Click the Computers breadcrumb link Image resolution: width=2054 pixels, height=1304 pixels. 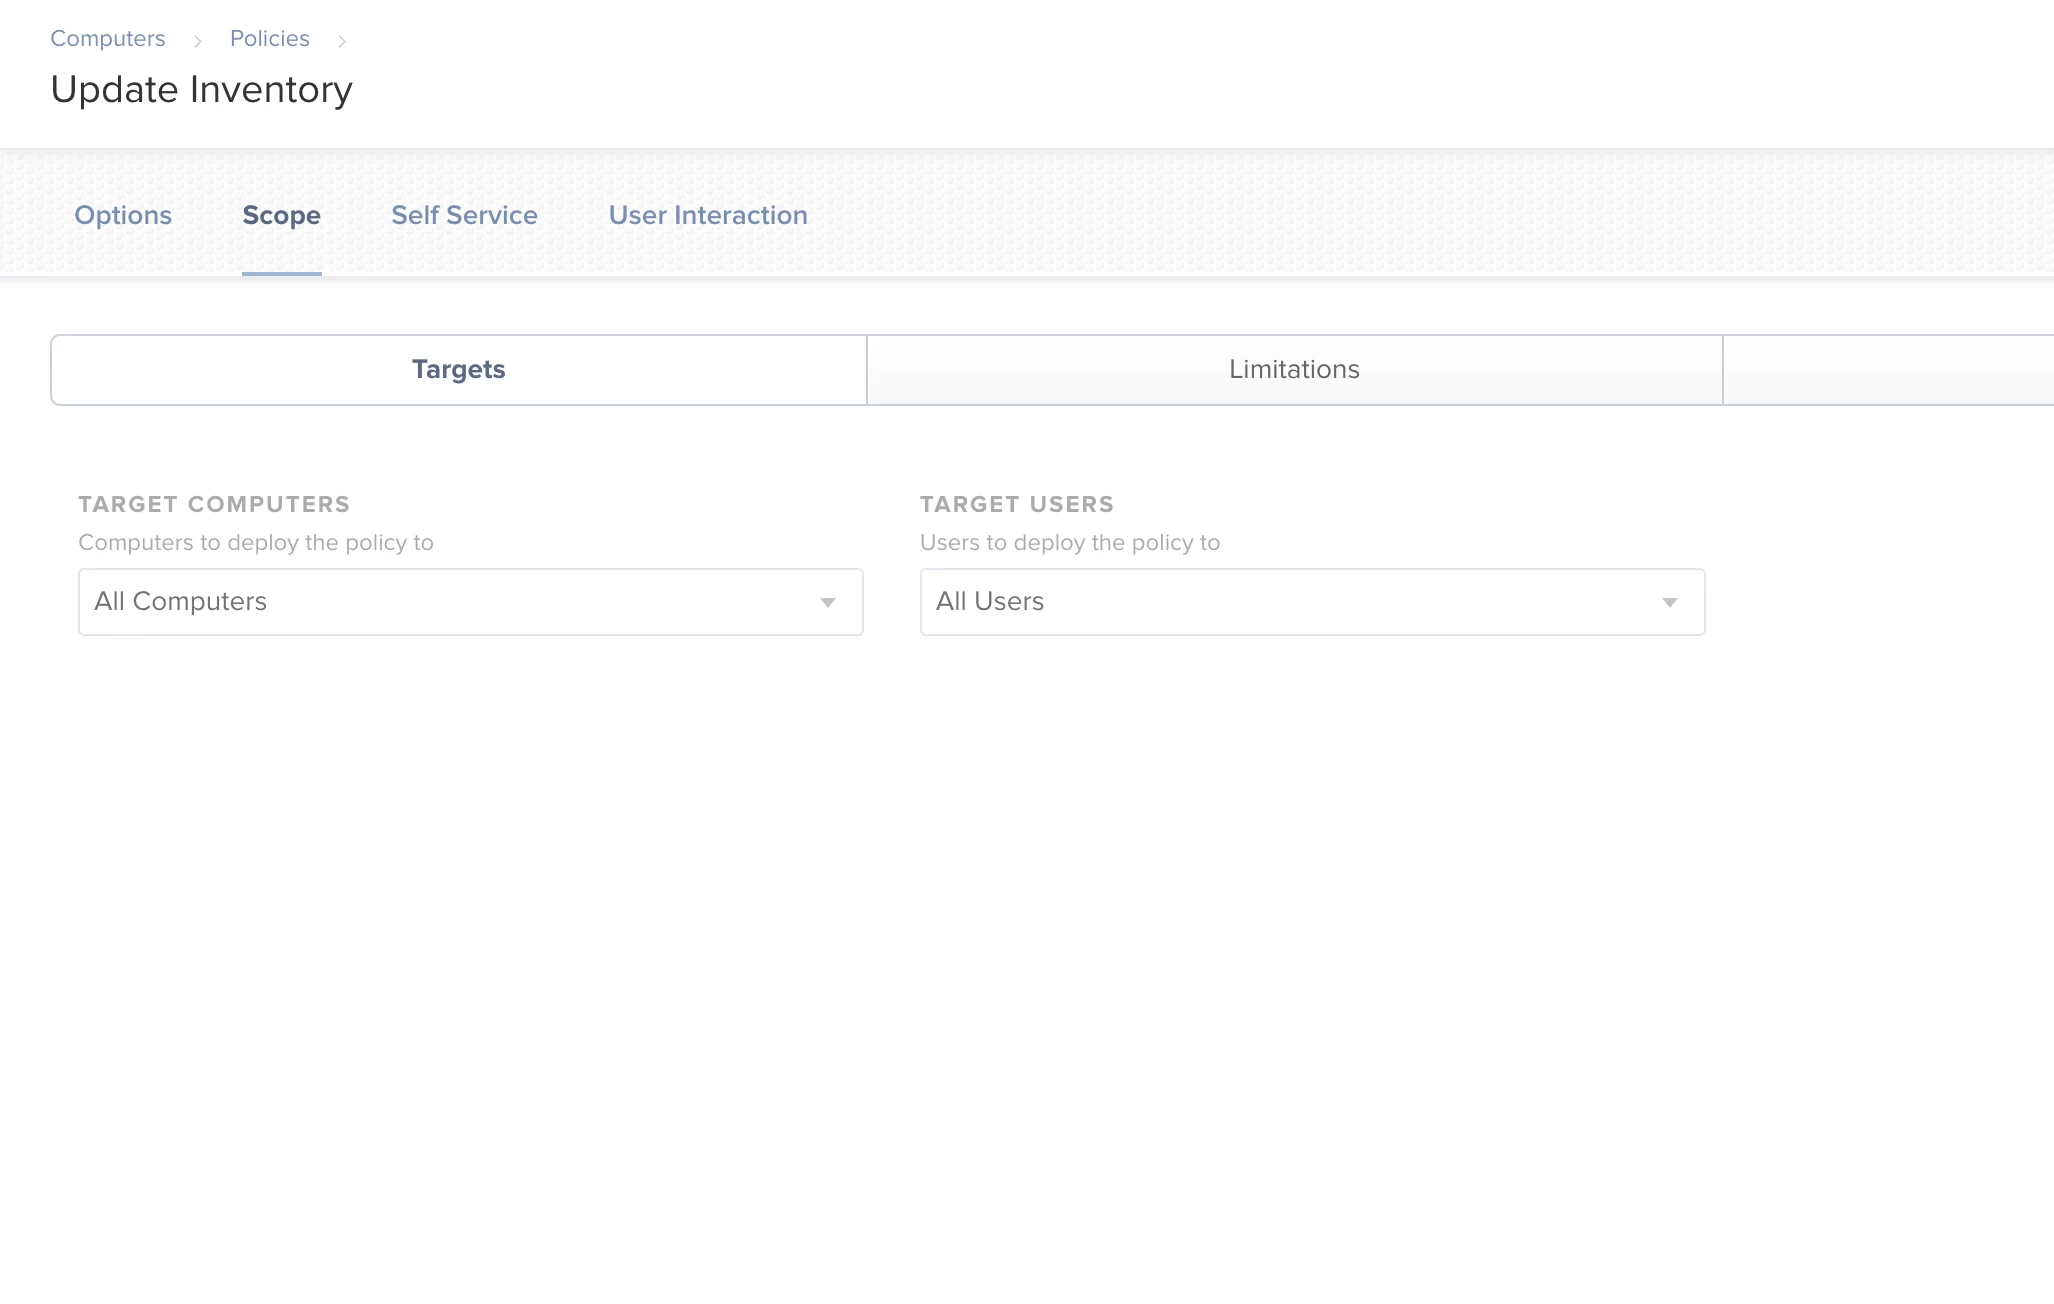[x=108, y=39]
